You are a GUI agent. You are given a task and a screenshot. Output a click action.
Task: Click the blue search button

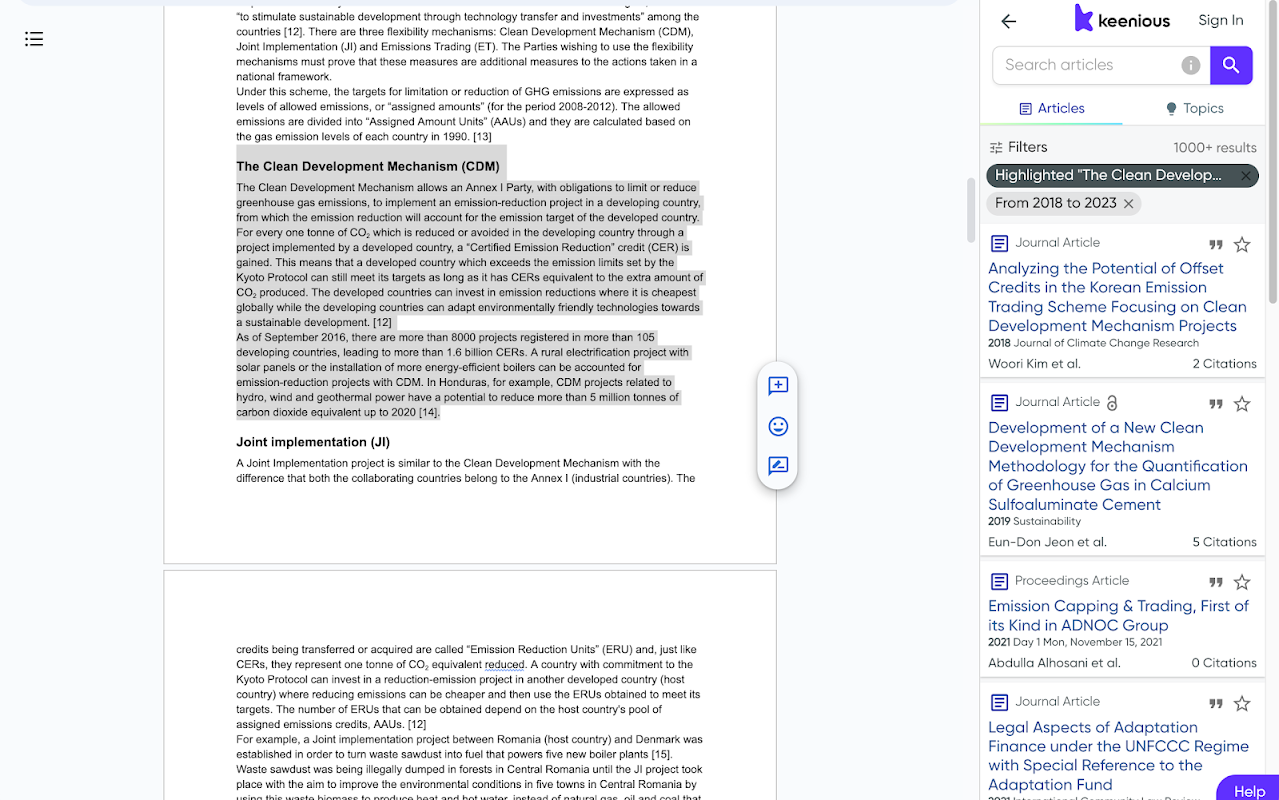click(x=1231, y=65)
